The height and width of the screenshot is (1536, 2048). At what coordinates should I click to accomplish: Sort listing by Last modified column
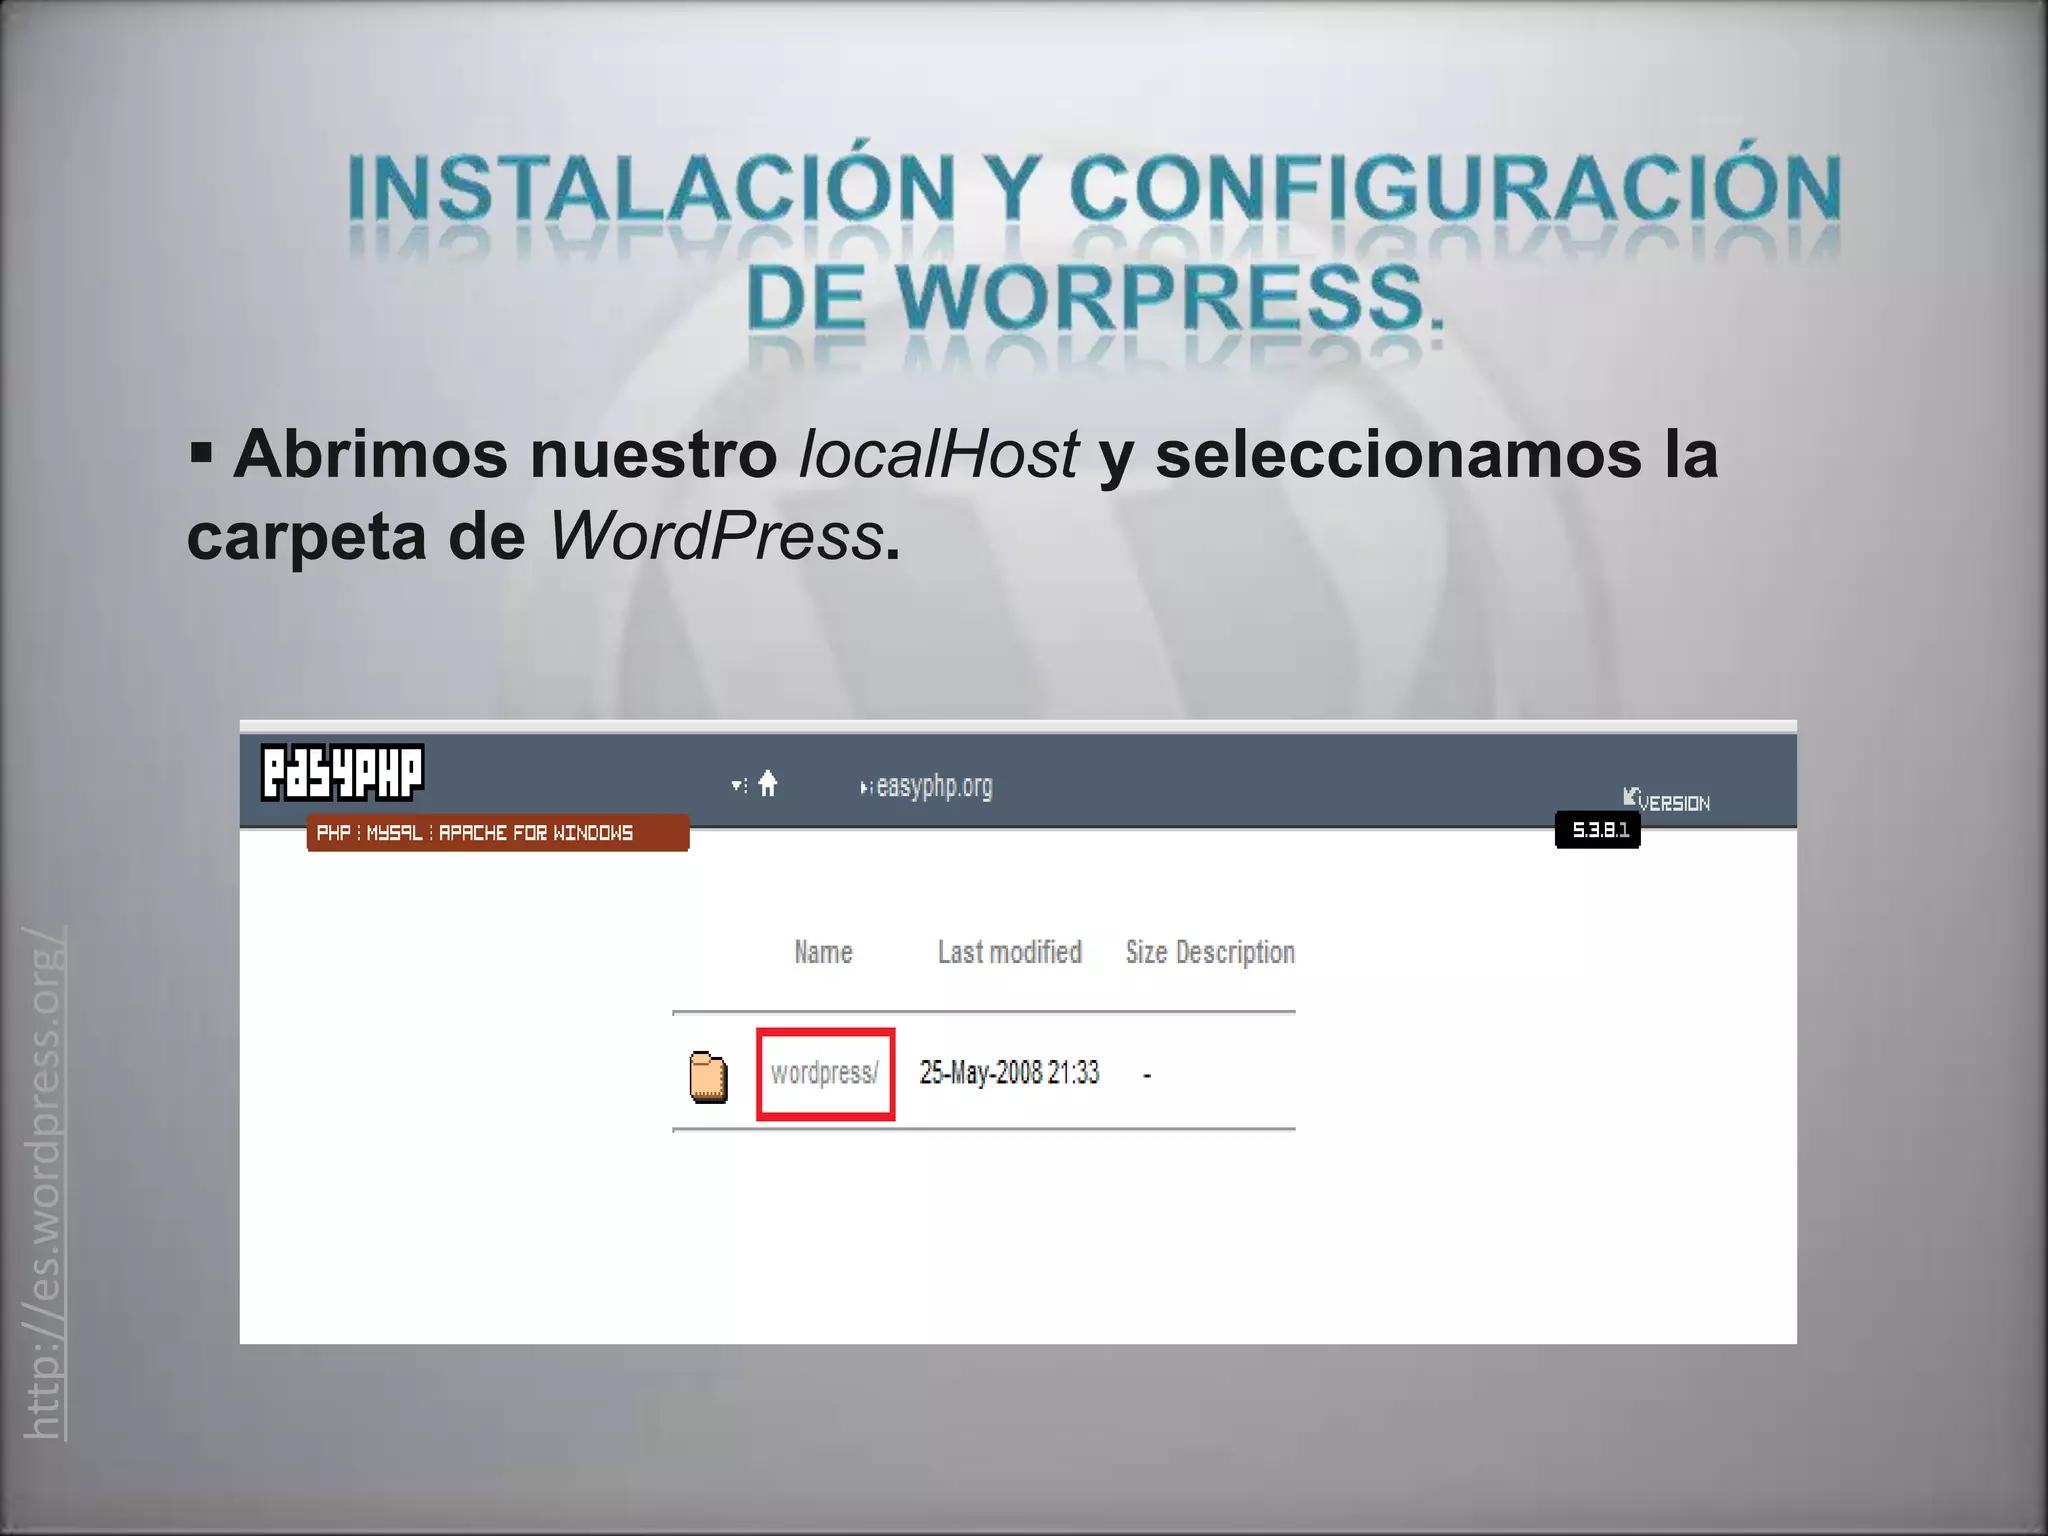point(1009,952)
